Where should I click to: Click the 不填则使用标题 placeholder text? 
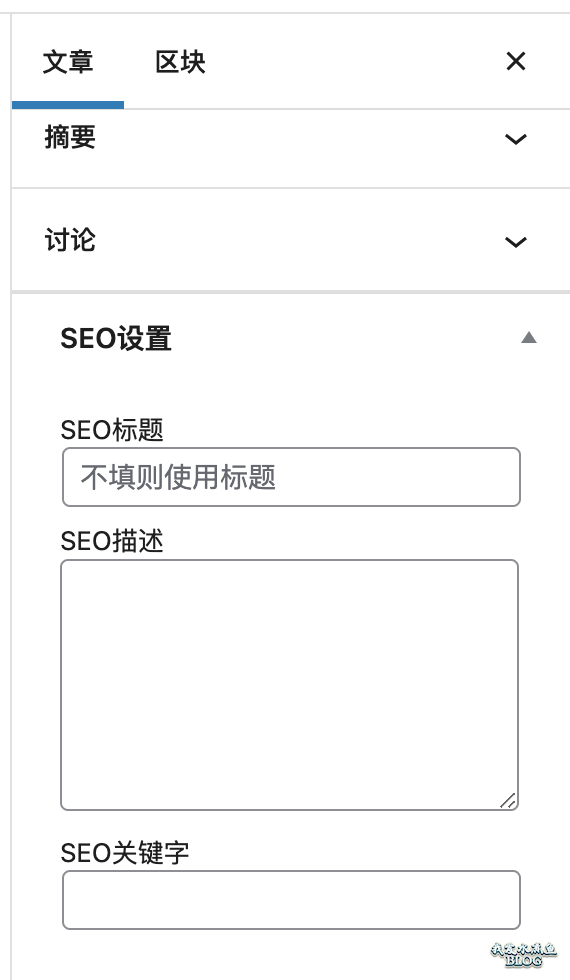[x=178, y=478]
